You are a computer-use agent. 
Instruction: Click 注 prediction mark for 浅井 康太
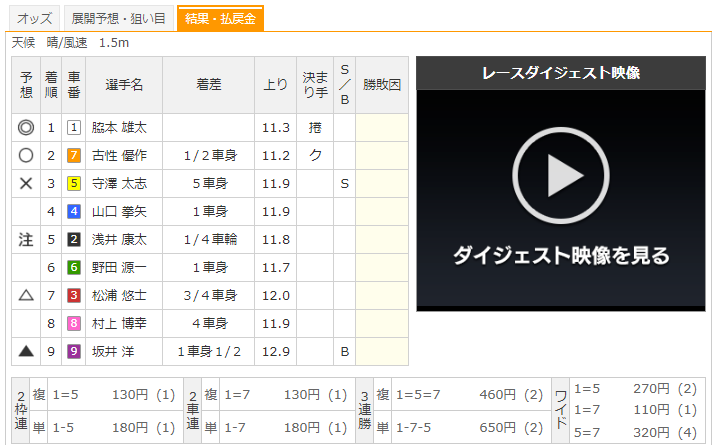tap(26, 239)
